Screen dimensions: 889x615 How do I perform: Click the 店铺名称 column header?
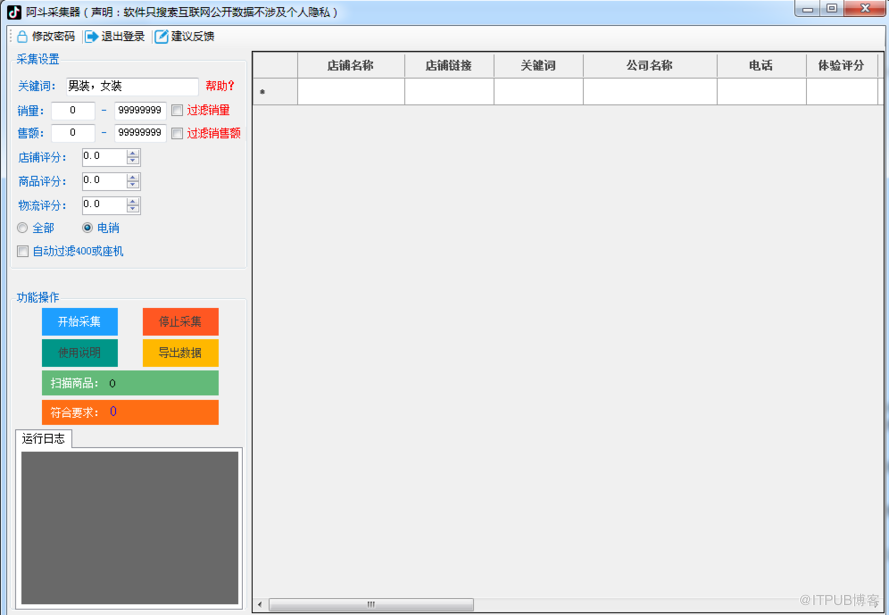[x=350, y=65]
